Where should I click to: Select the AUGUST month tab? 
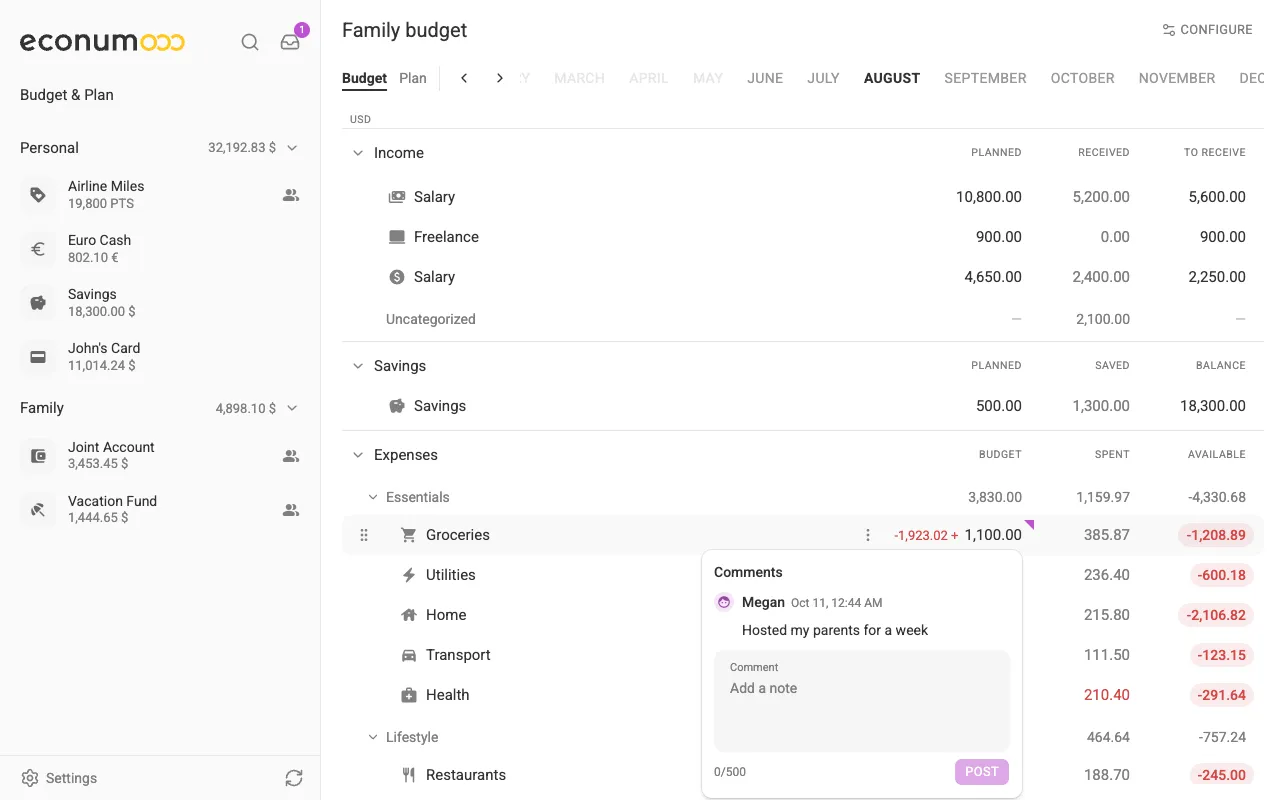point(892,78)
